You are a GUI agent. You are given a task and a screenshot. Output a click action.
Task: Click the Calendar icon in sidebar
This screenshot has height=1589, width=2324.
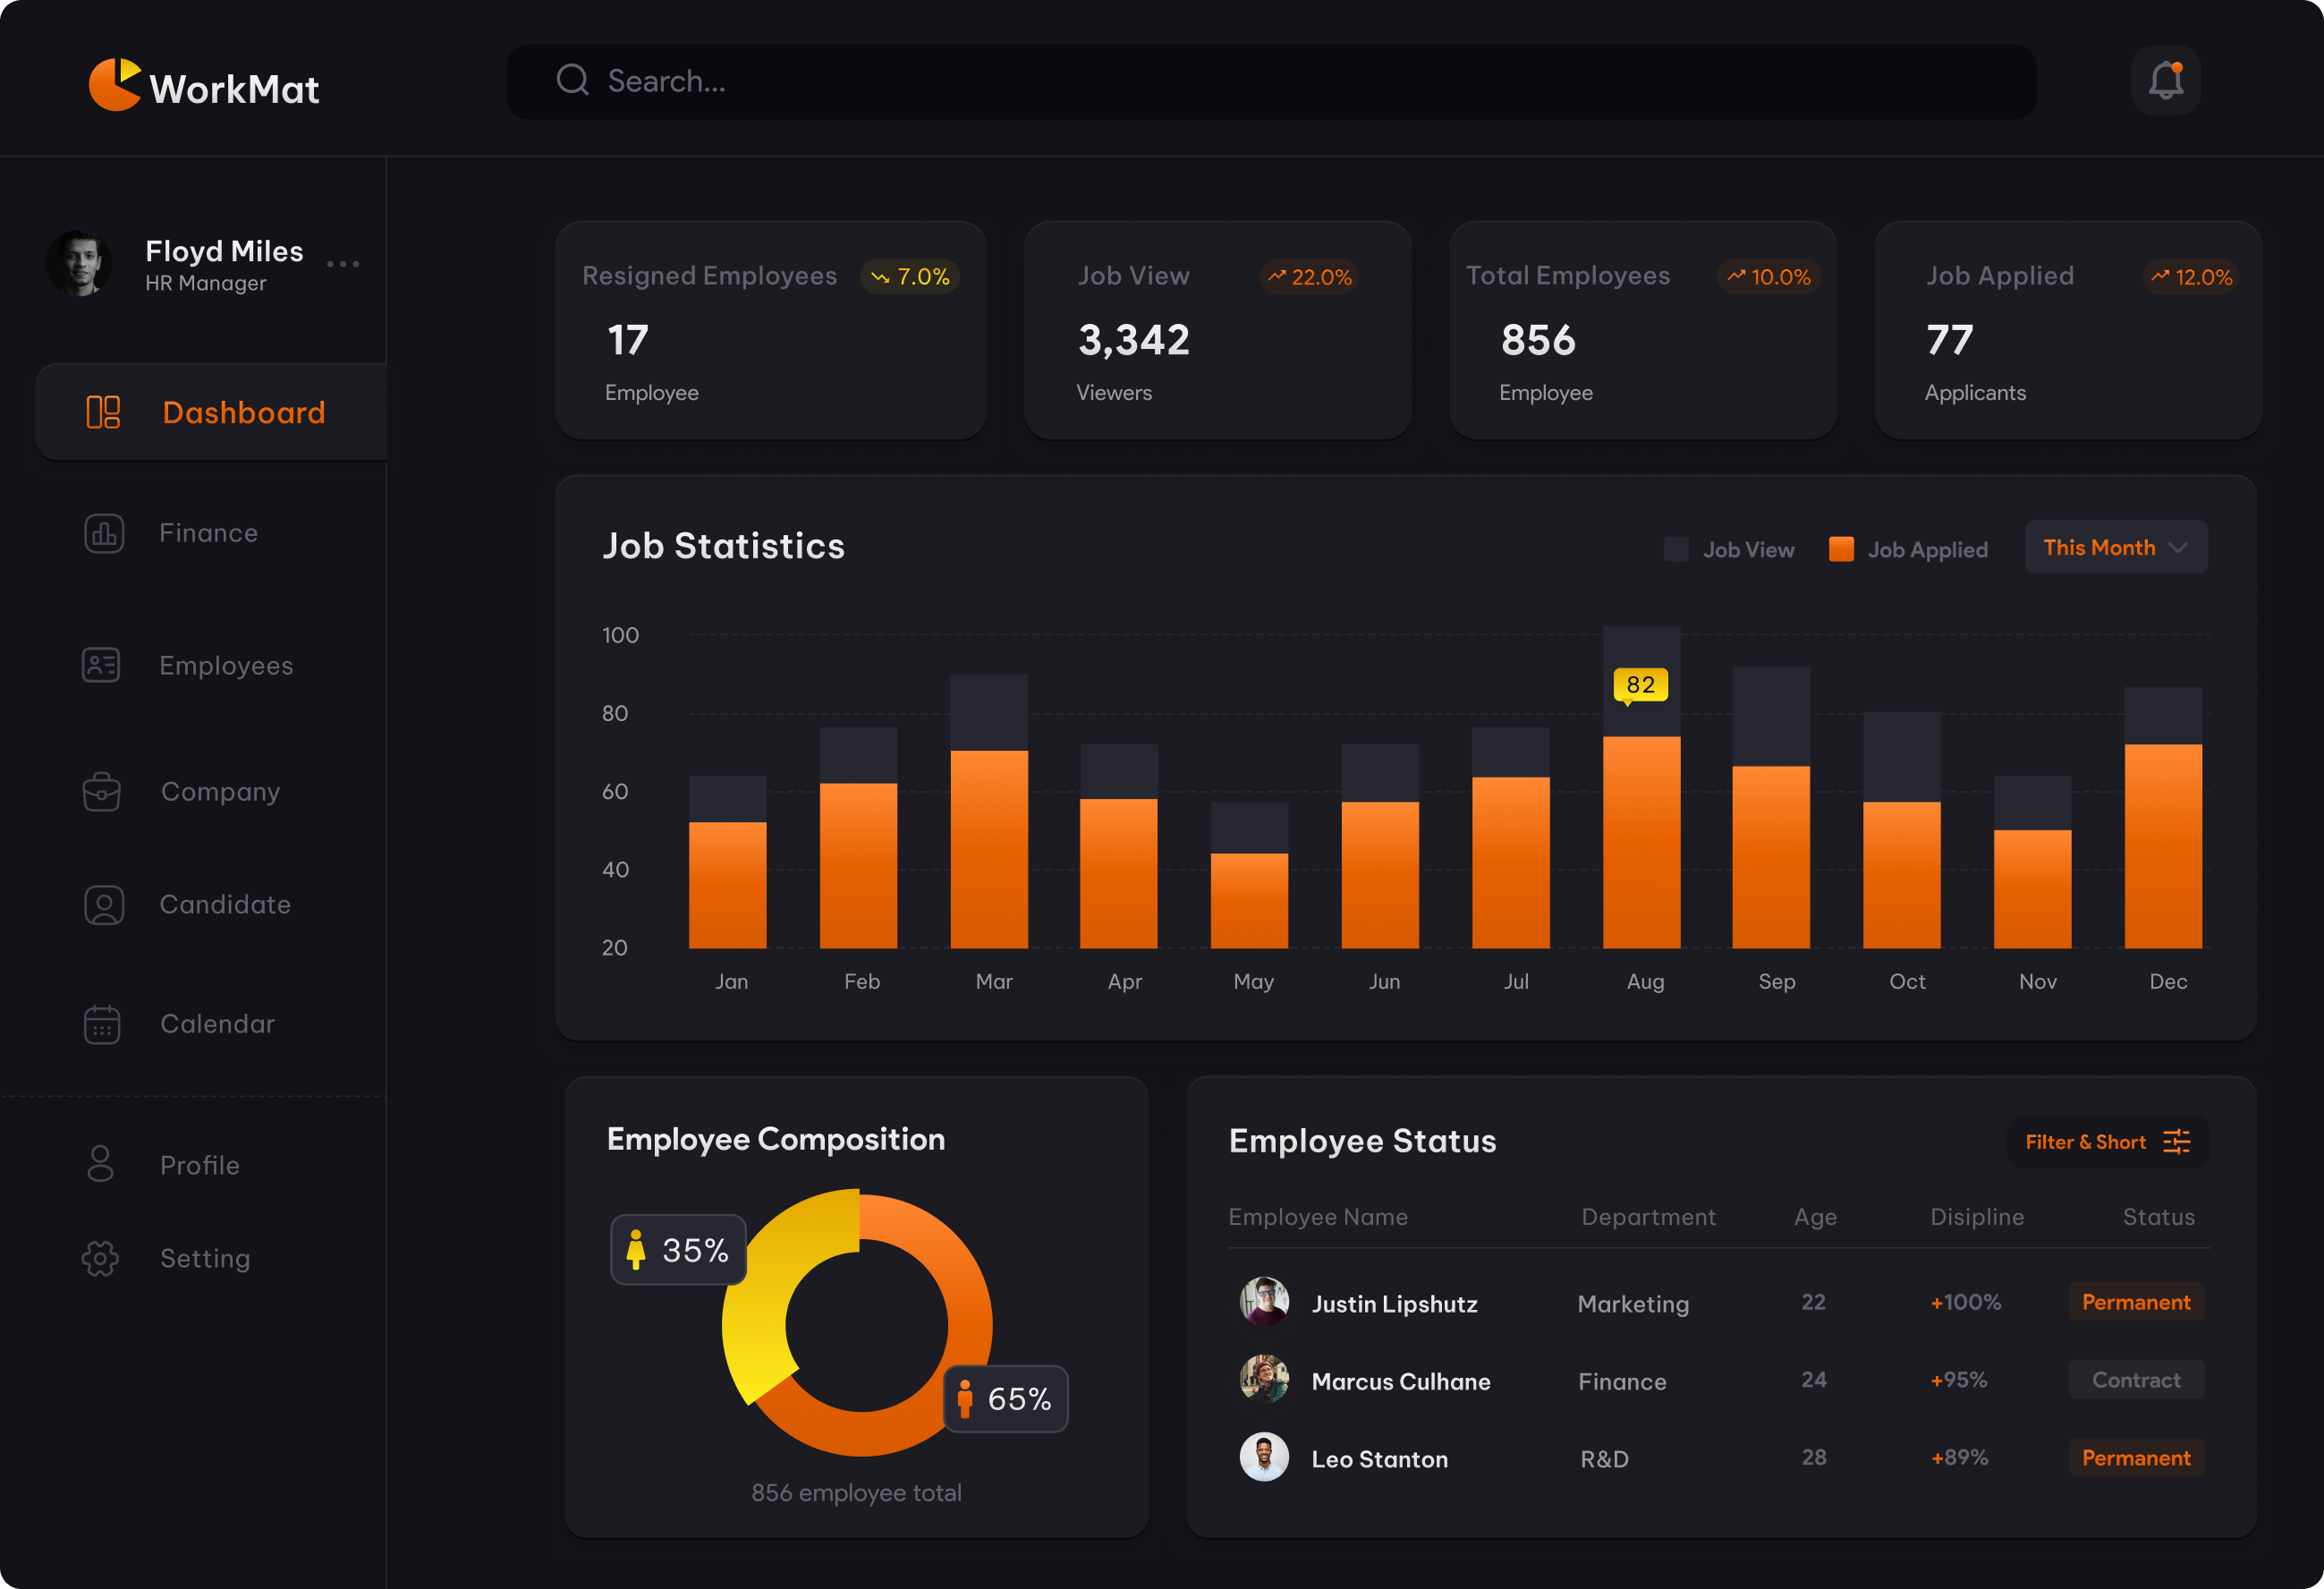click(102, 1024)
